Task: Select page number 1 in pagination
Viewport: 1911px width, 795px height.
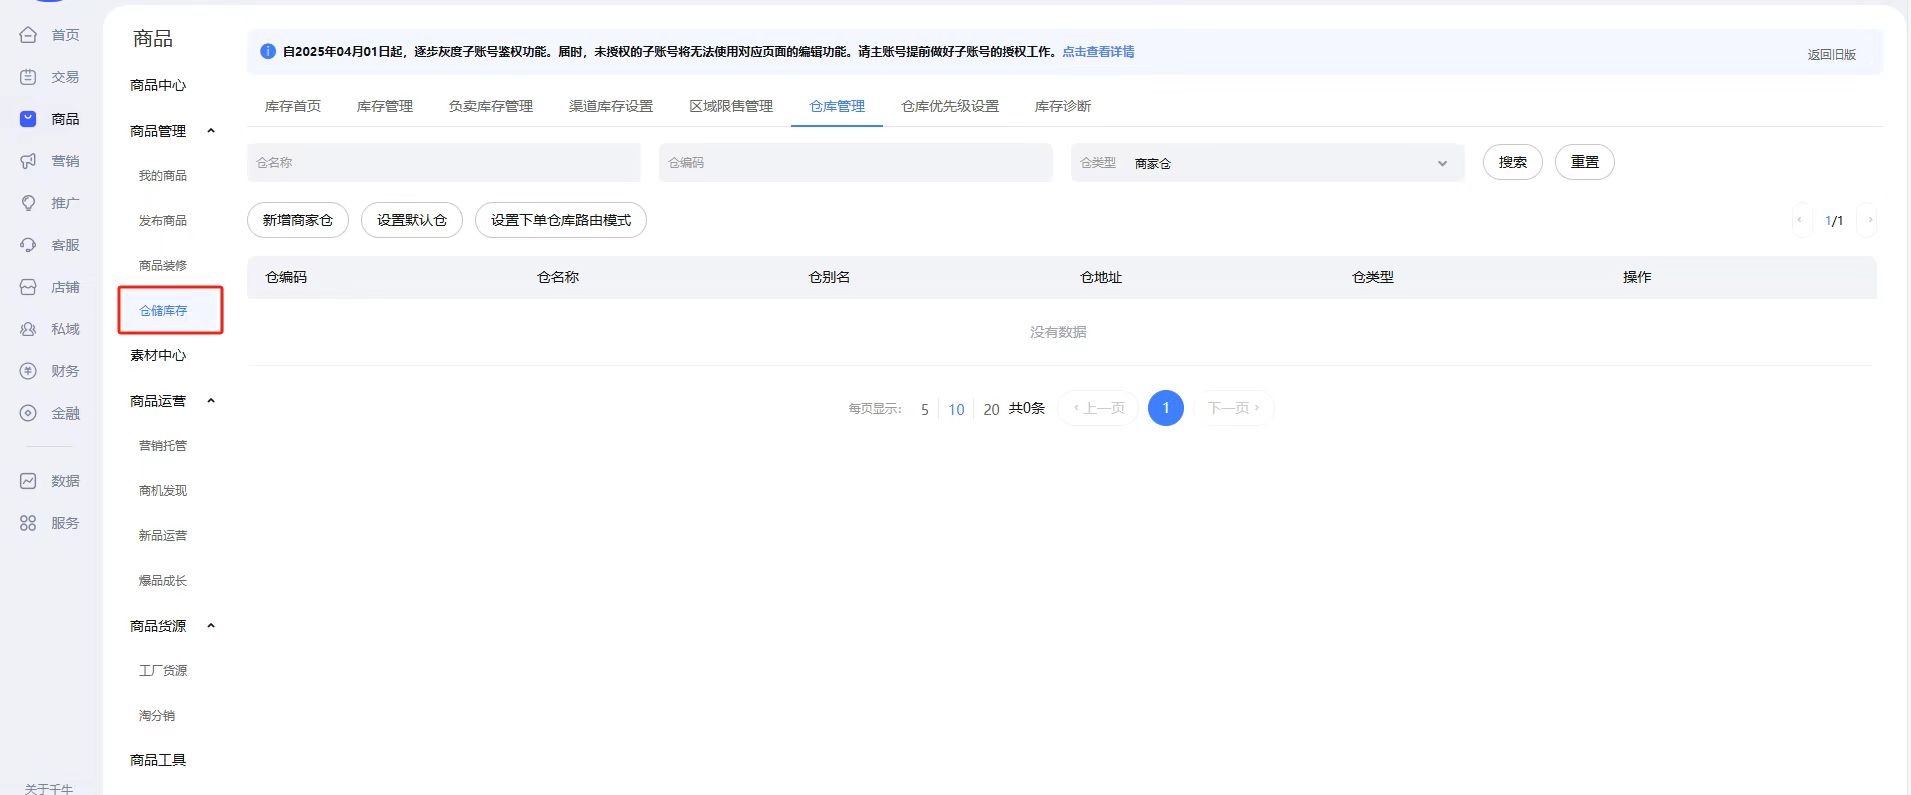Action: [x=1166, y=408]
